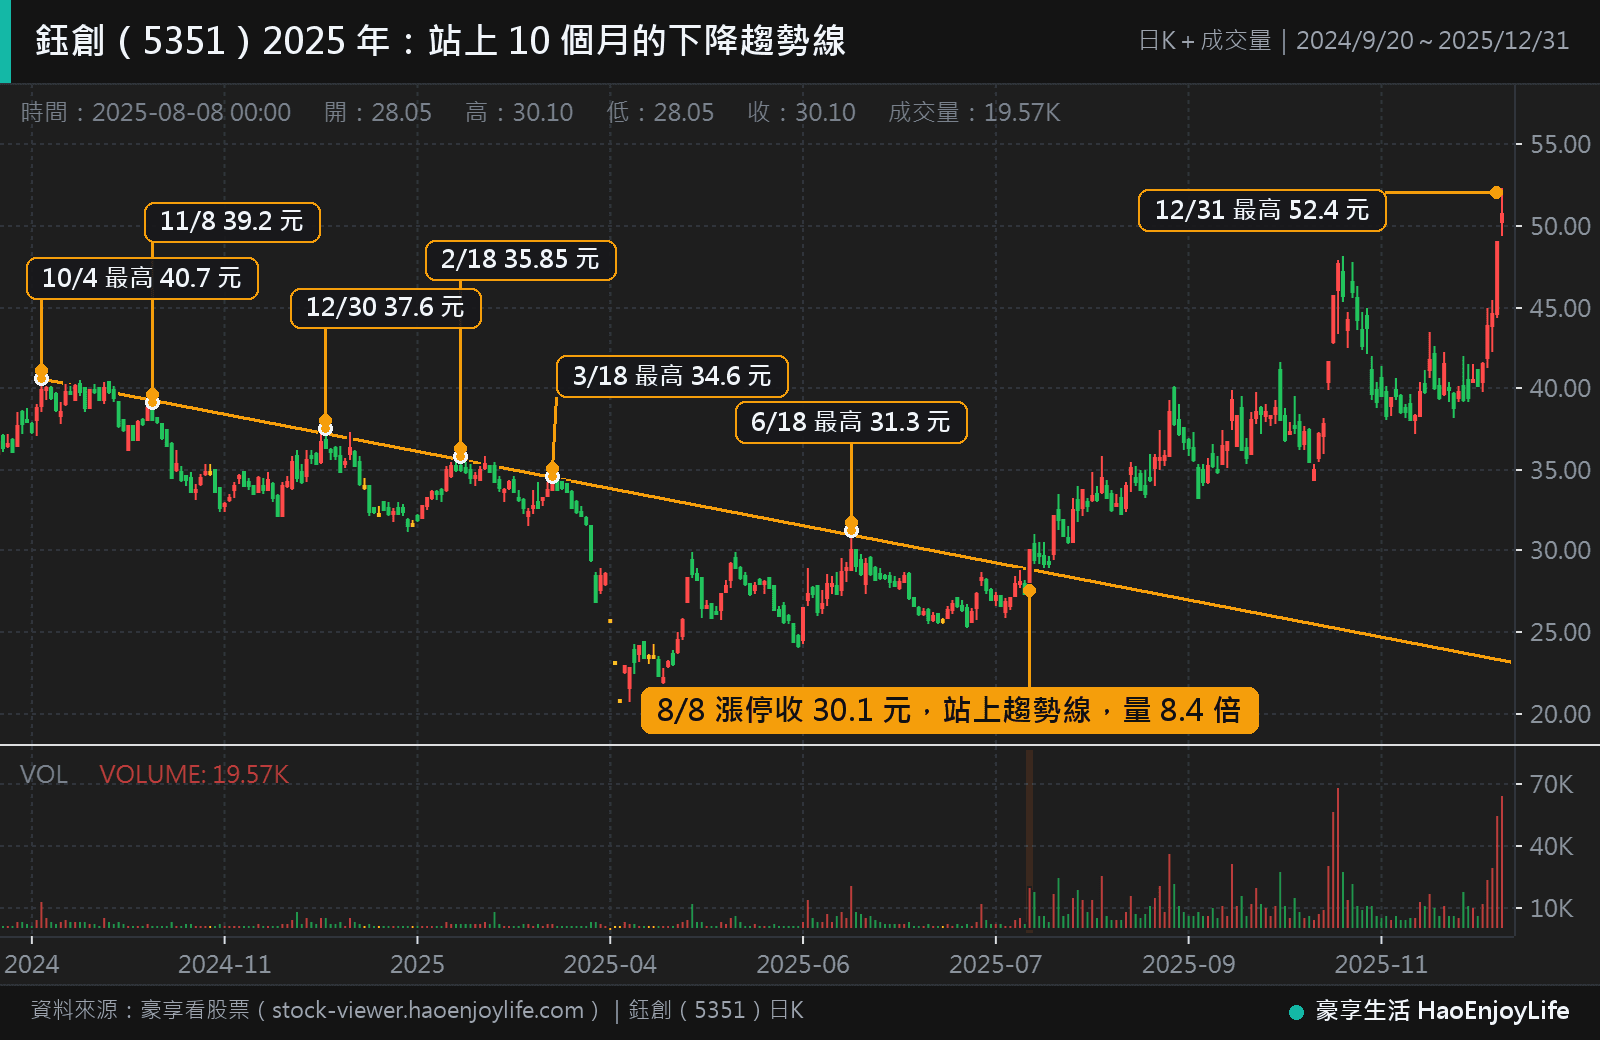The width and height of the screenshot is (1600, 1040).
Task: Click the 低：28.05 value
Action: [660, 112]
